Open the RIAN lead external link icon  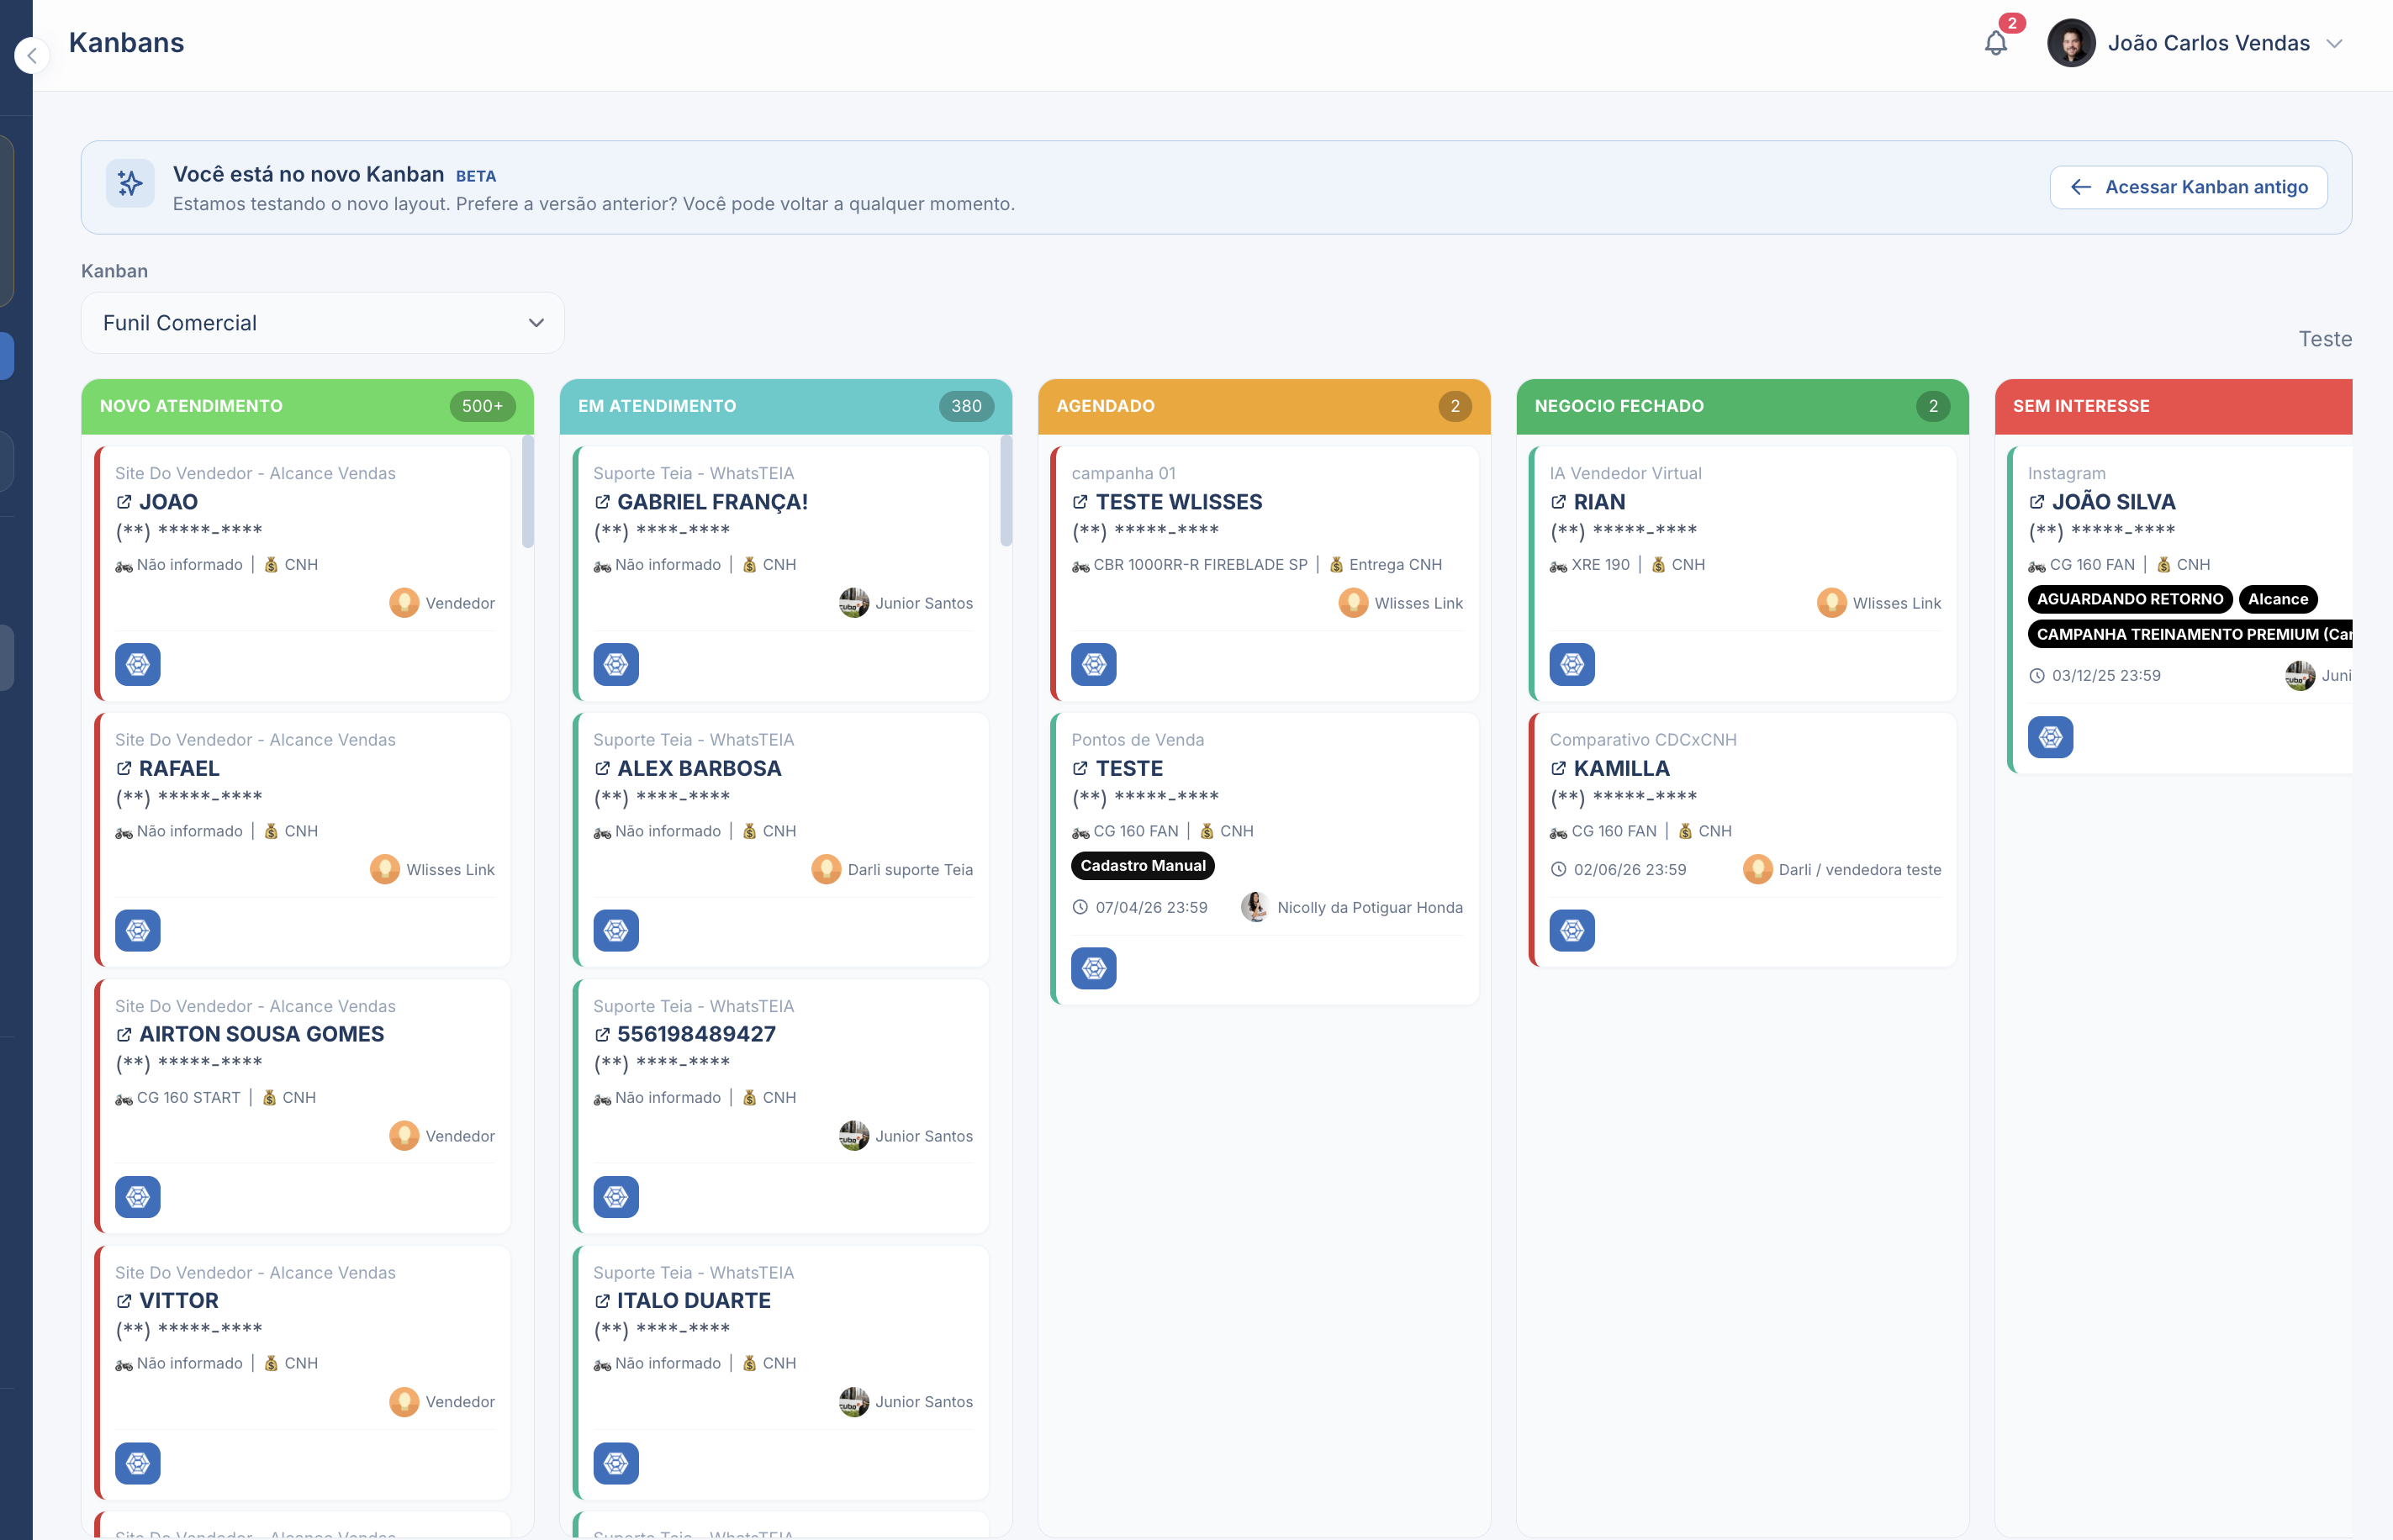coord(1558,502)
